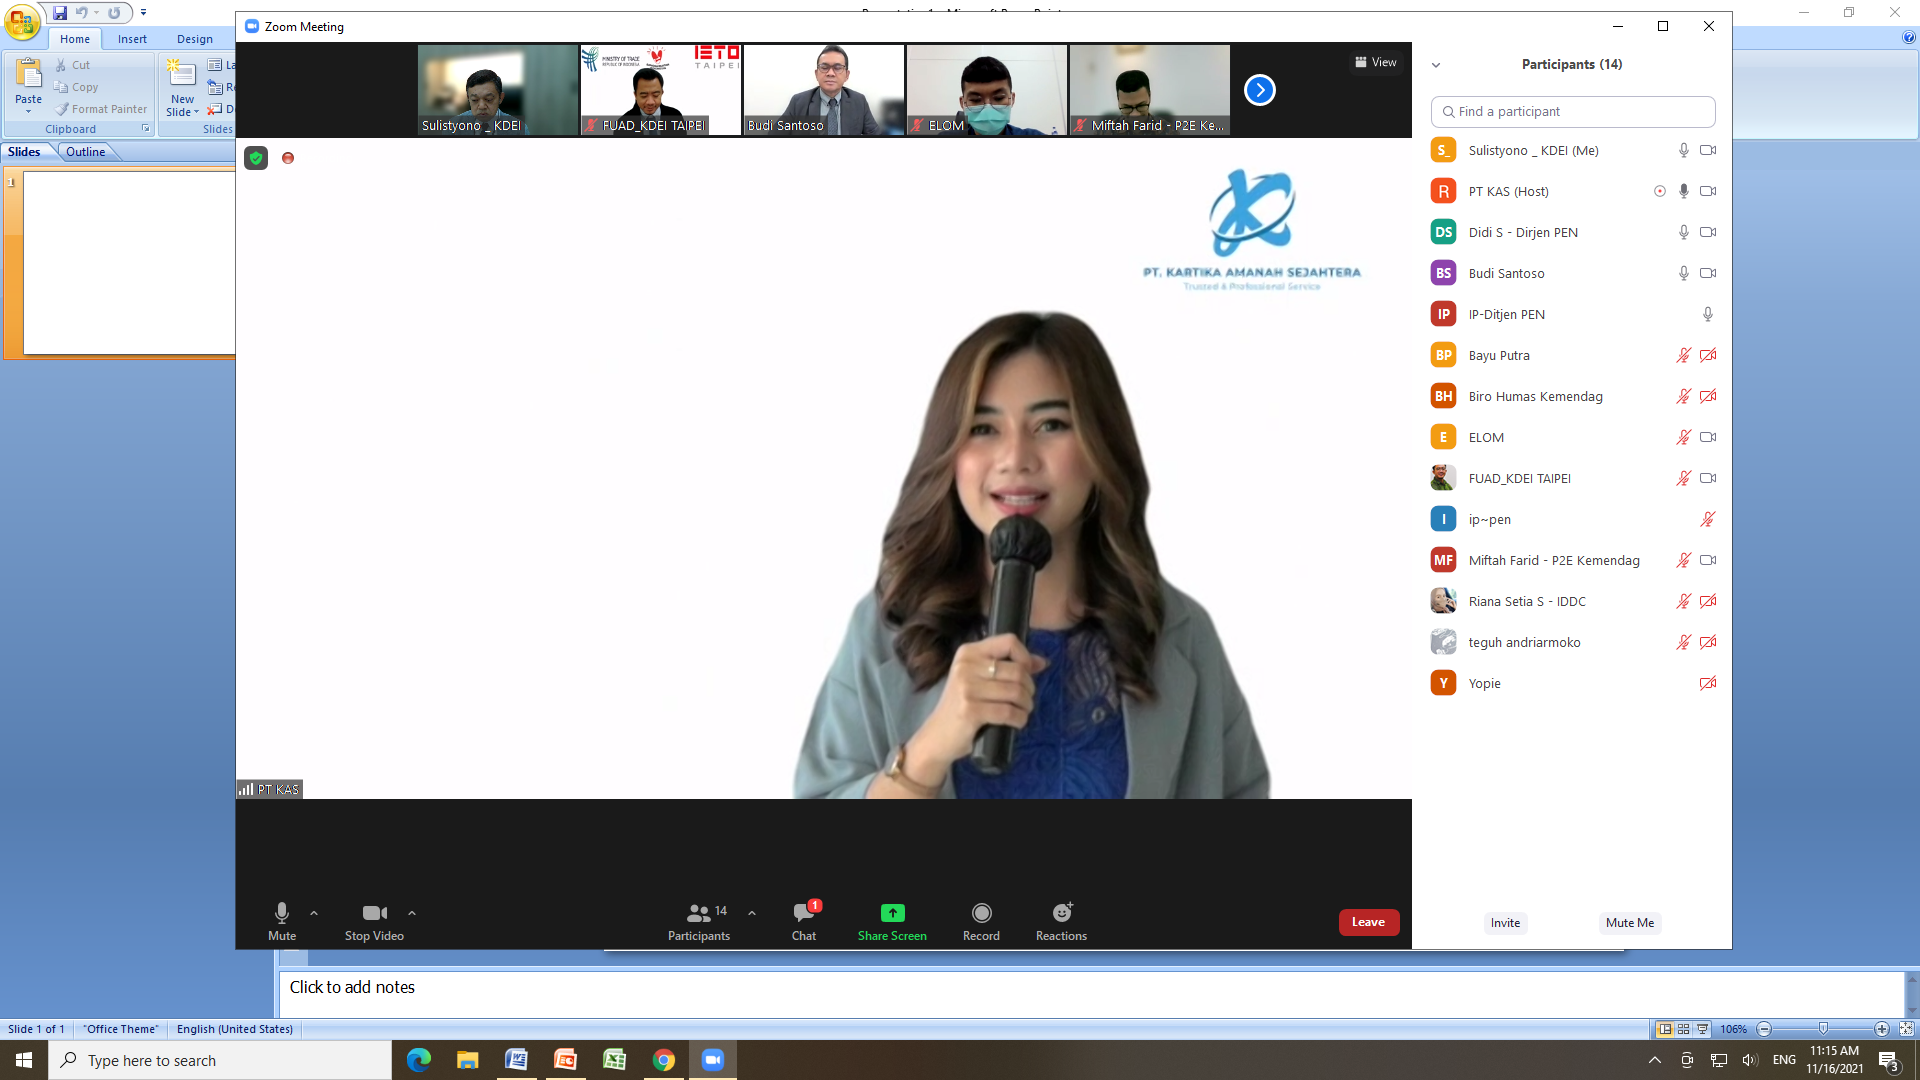
Task: Toggle microphone for Sulistyono _ KDEI (Me)
Action: coord(1683,150)
